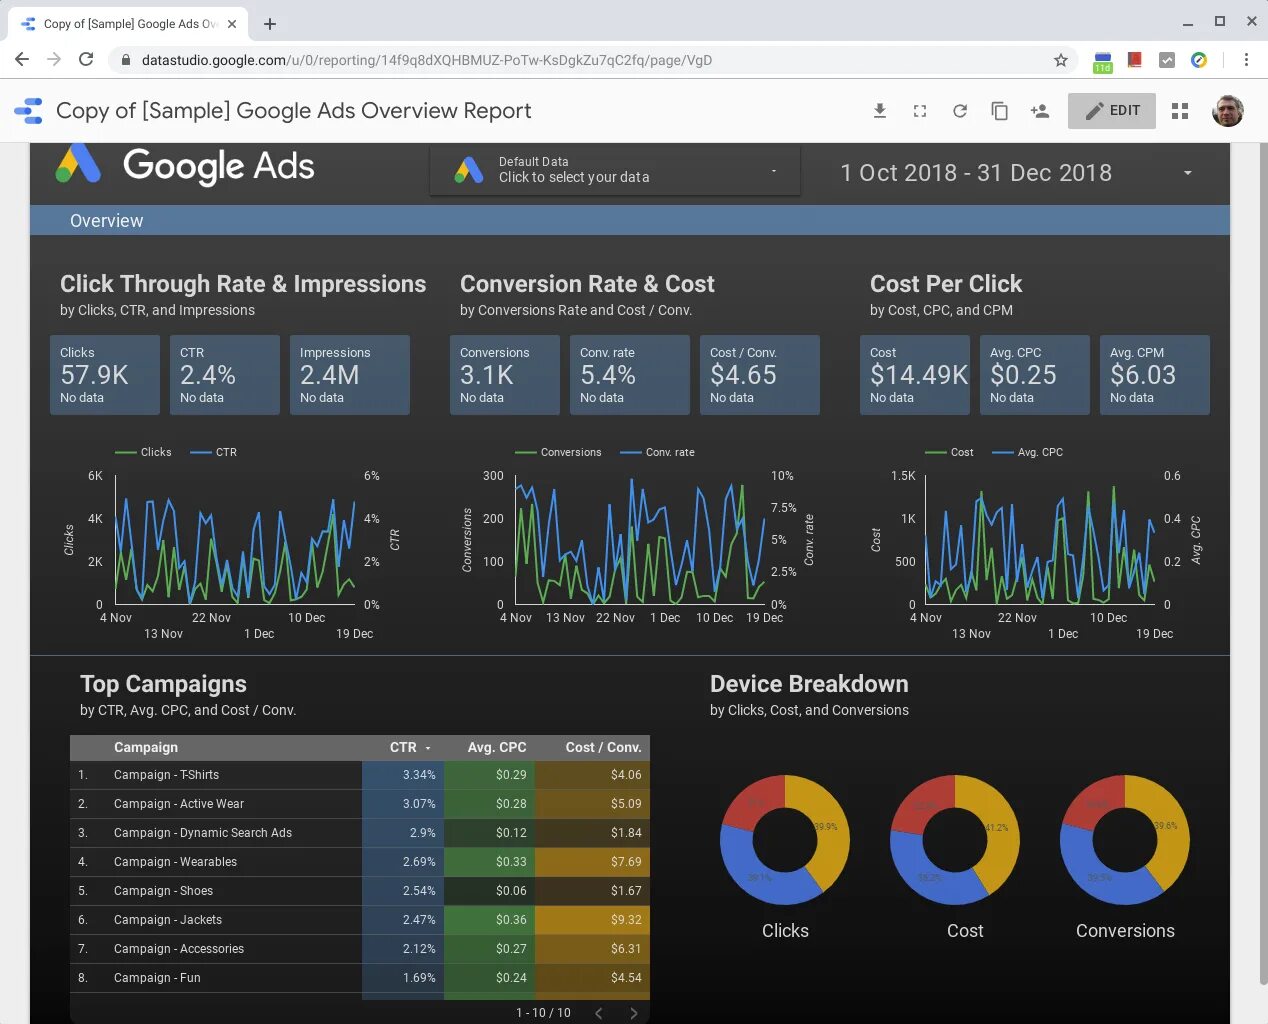Open a new browser tab

[270, 23]
